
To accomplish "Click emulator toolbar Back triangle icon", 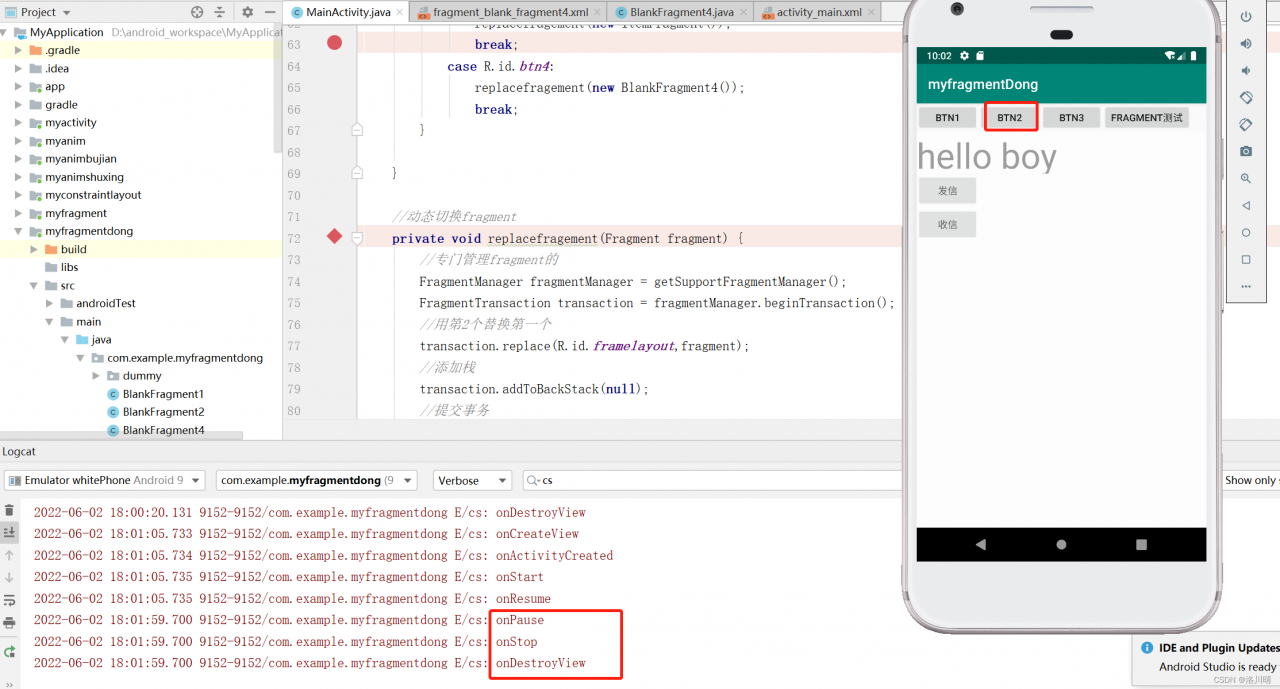I will (1246, 206).
